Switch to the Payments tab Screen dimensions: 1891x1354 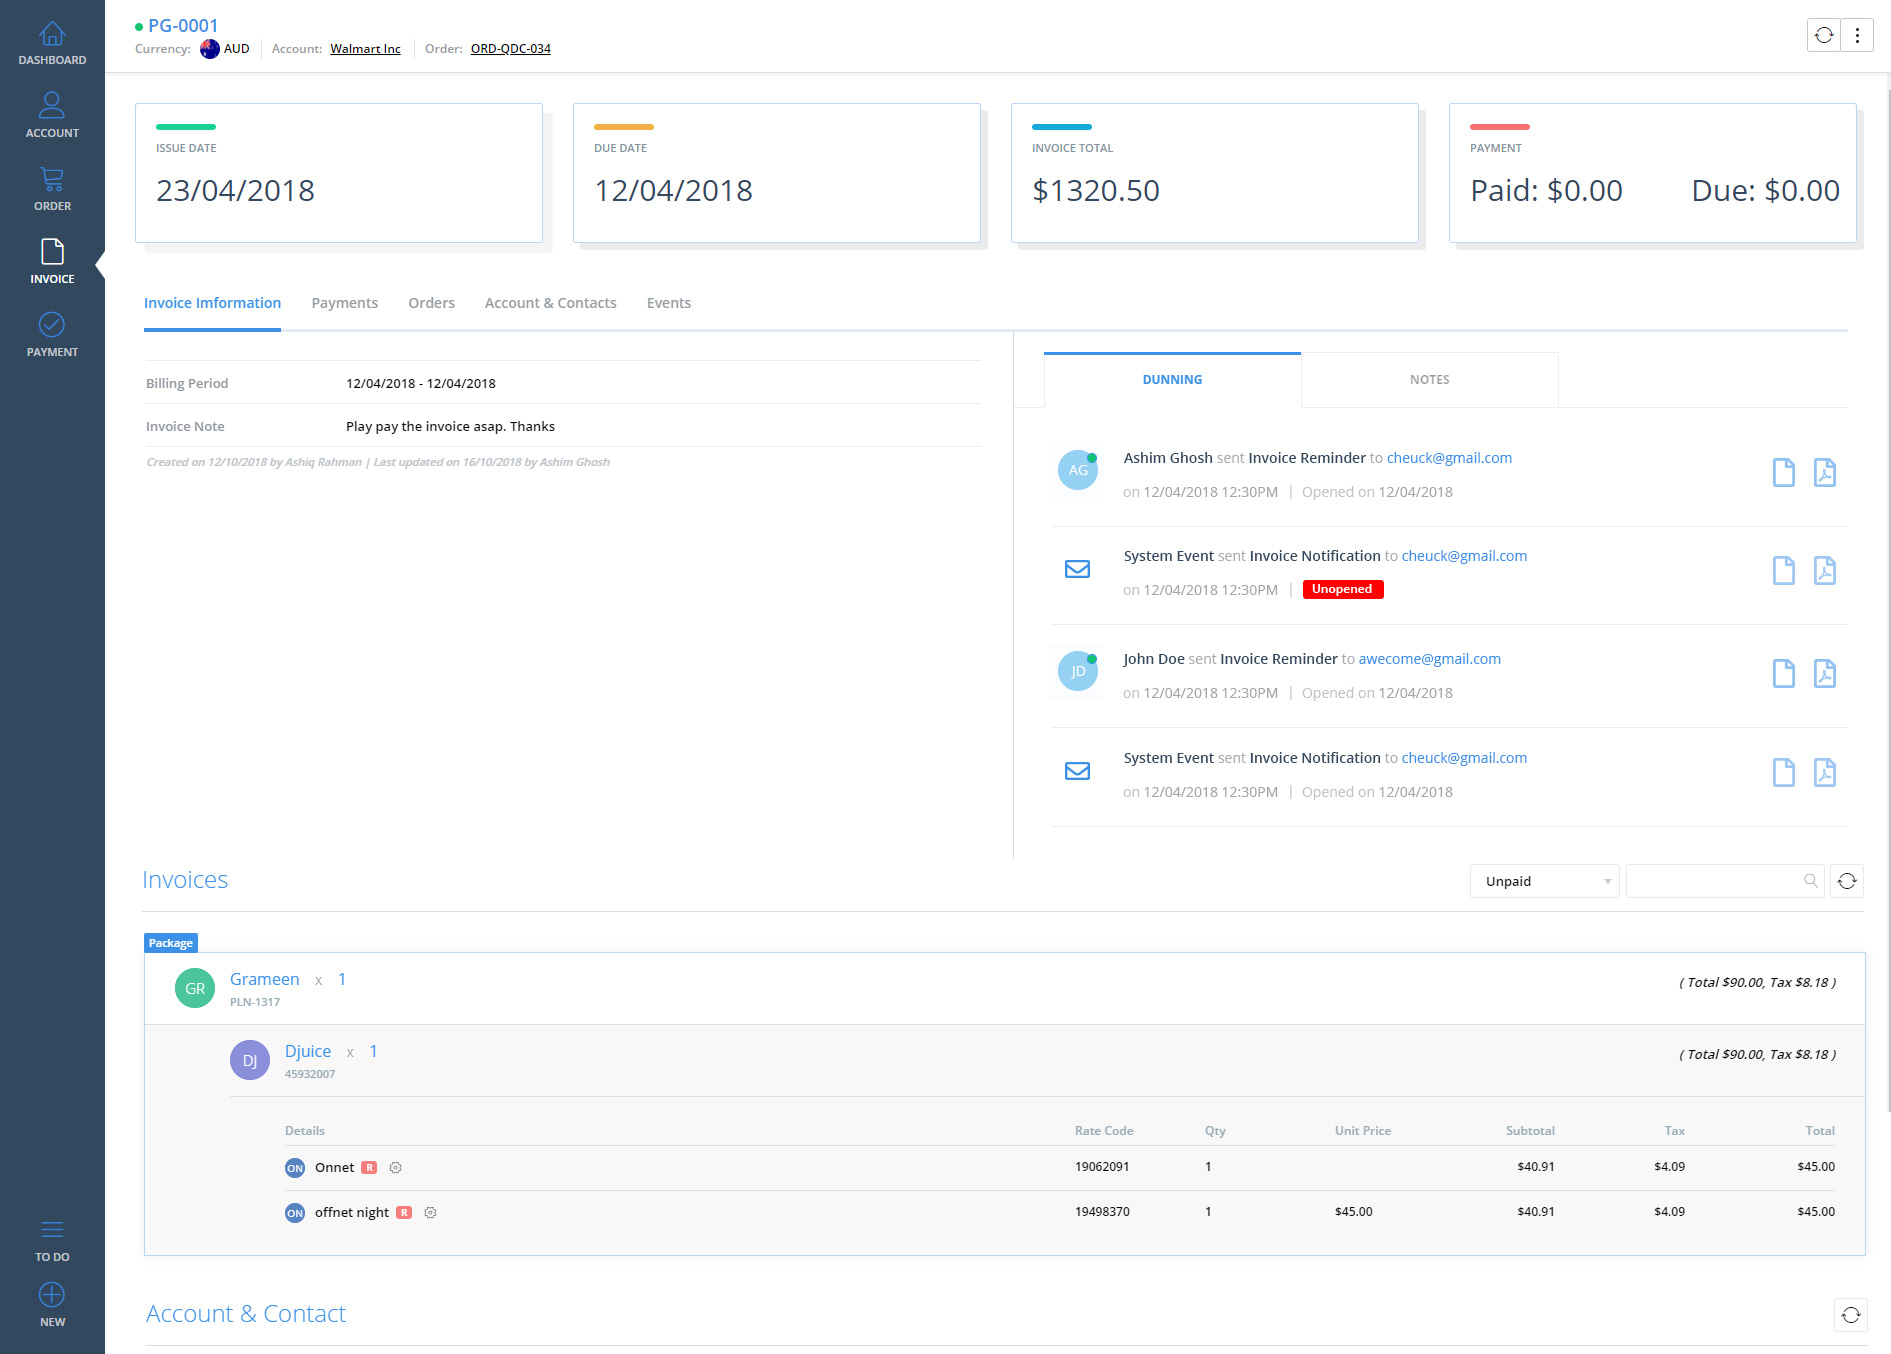point(344,303)
